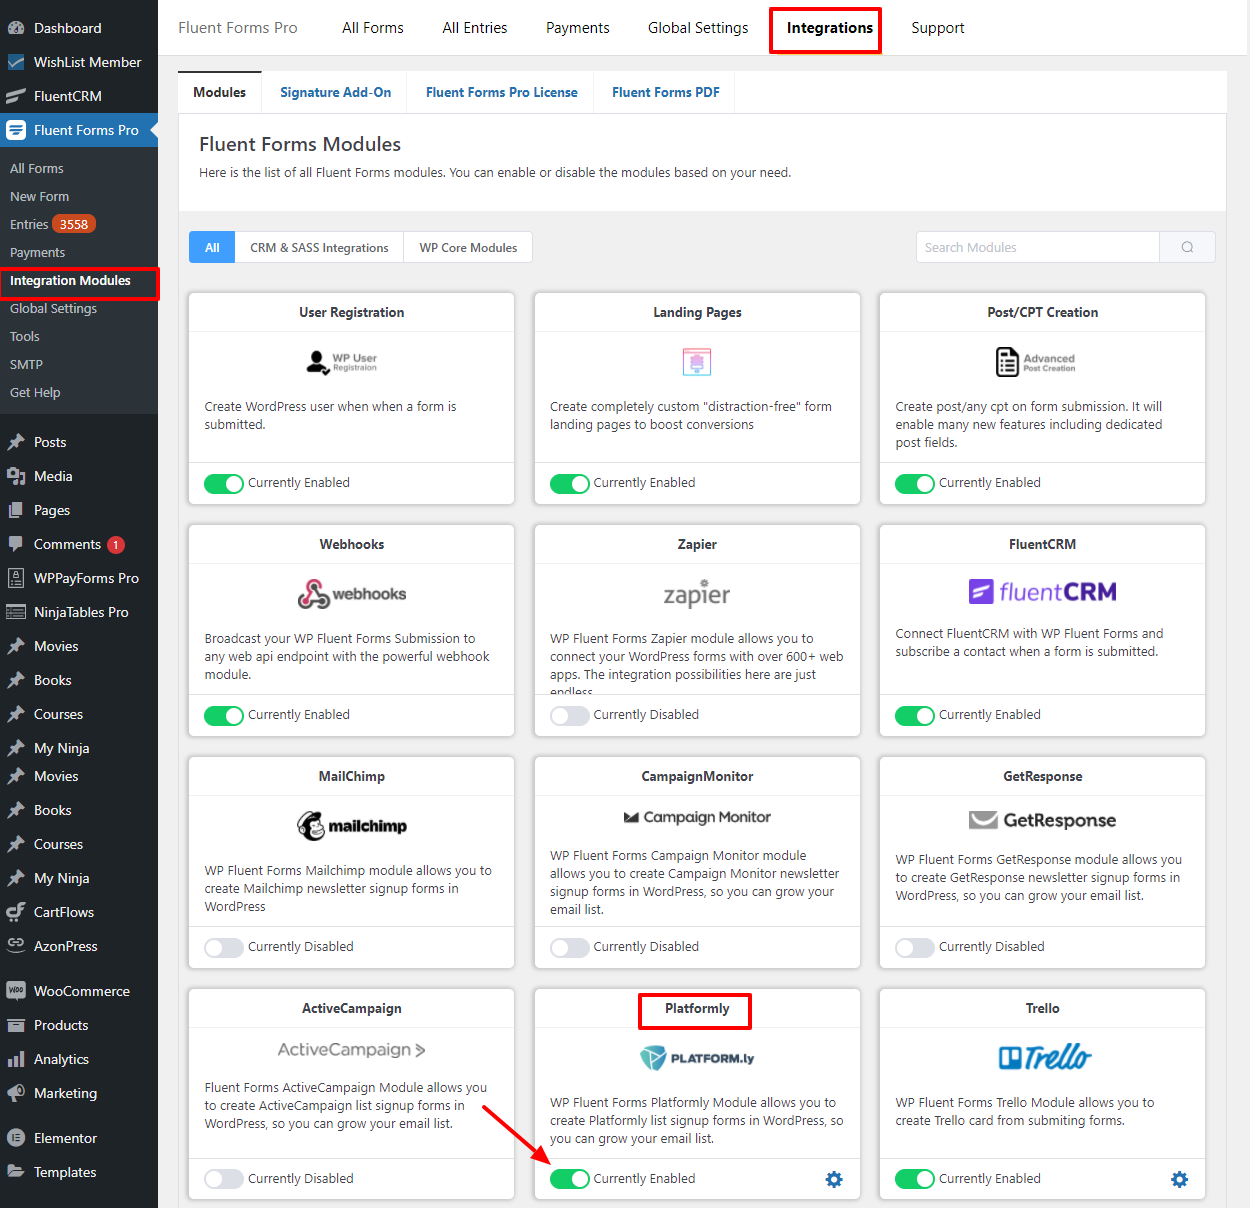Go to Global Settings in sidebar
The image size is (1250, 1208).
pos(53,308)
